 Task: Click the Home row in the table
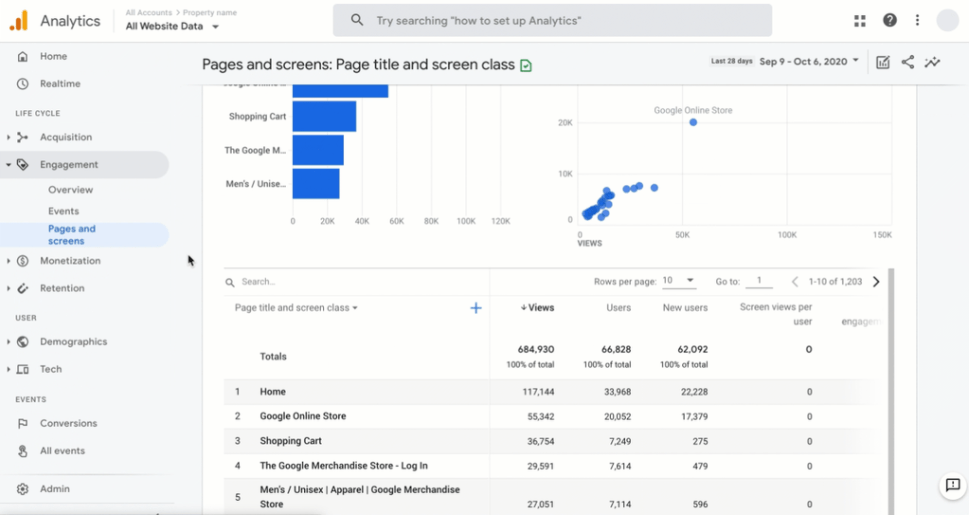555,392
